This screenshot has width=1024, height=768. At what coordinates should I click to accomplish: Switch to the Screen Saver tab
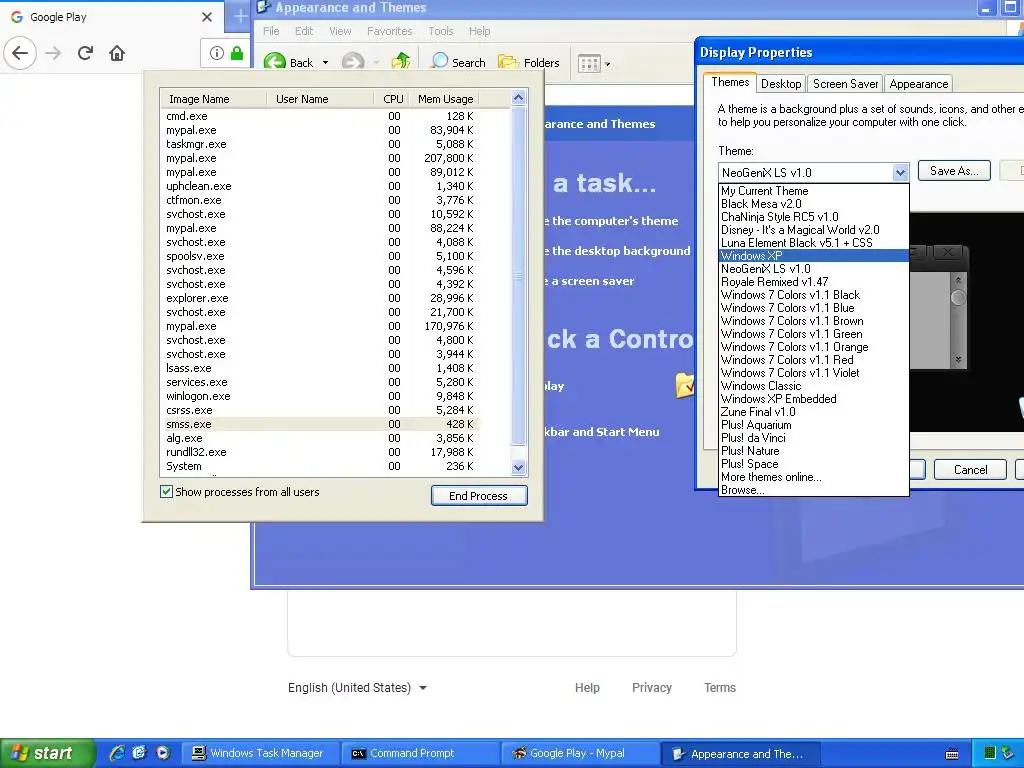(x=846, y=84)
